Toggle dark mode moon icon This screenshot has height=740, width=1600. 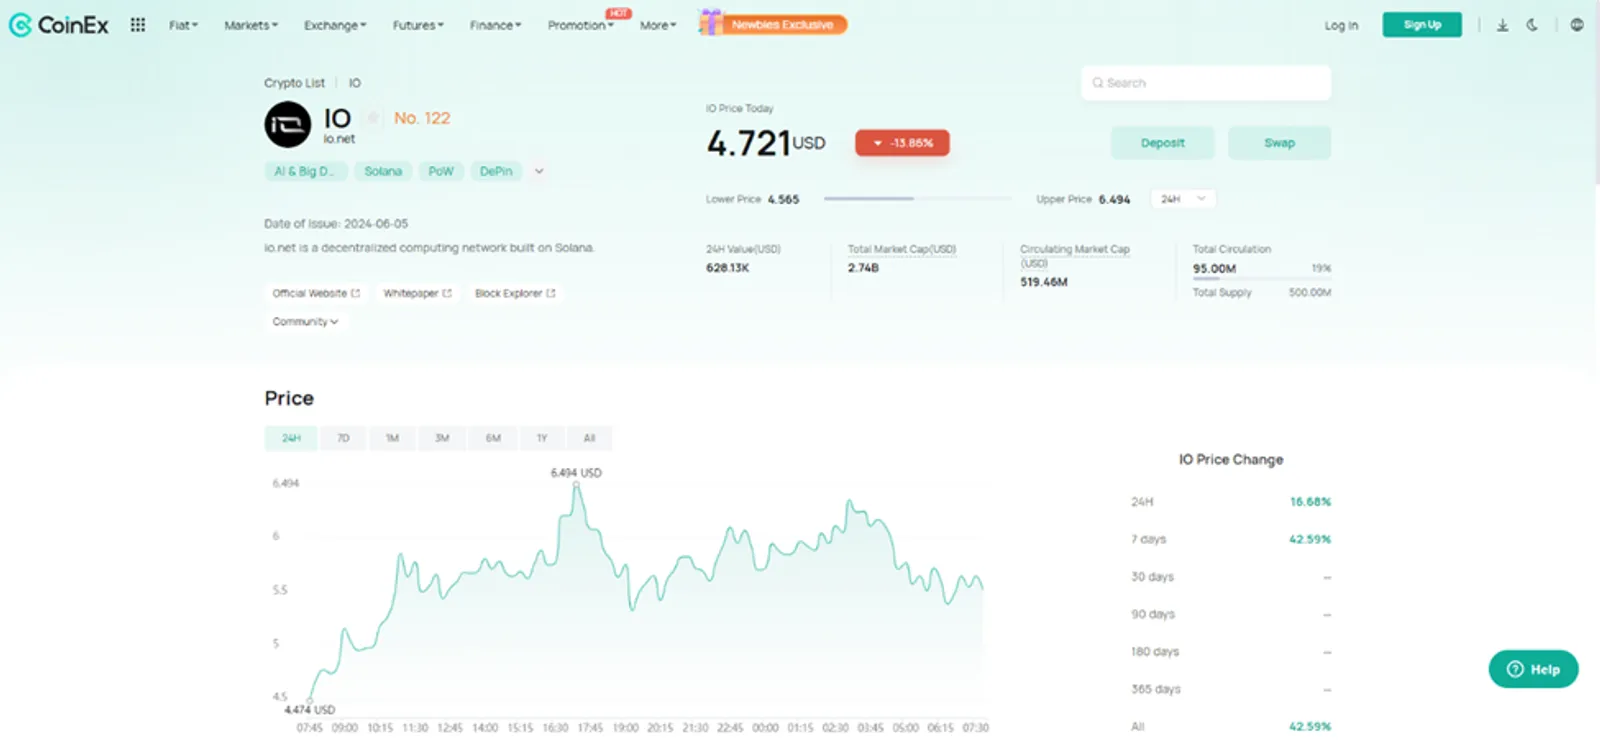(1532, 25)
